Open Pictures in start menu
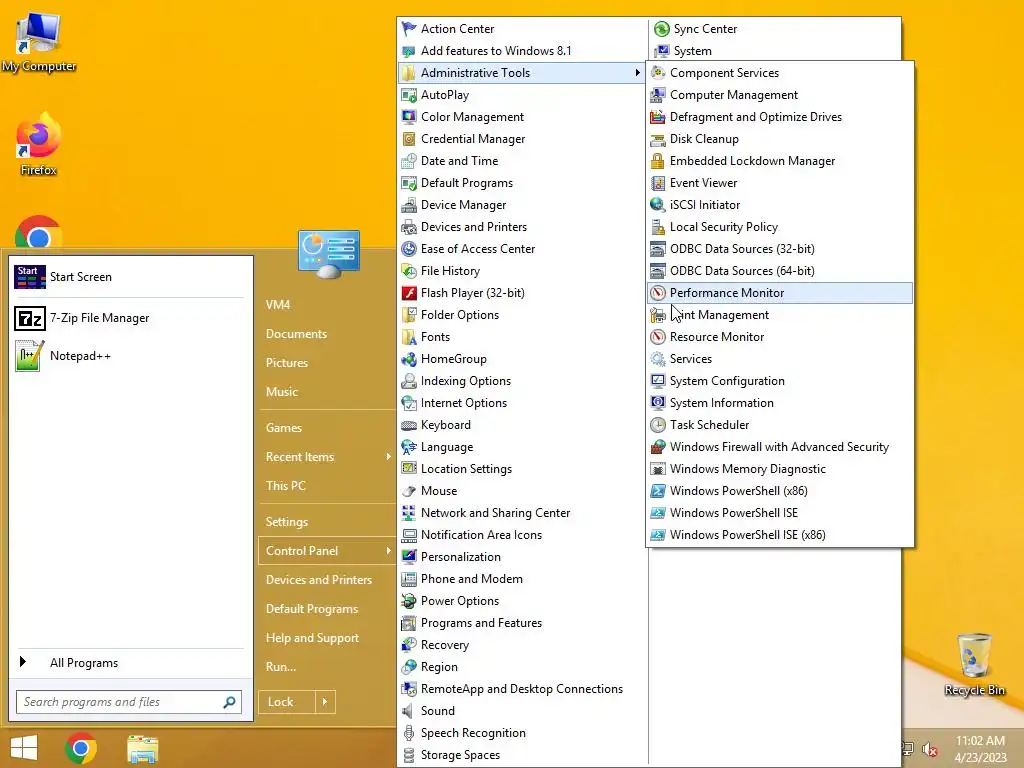Viewport: 1024px width, 768px height. [287, 362]
